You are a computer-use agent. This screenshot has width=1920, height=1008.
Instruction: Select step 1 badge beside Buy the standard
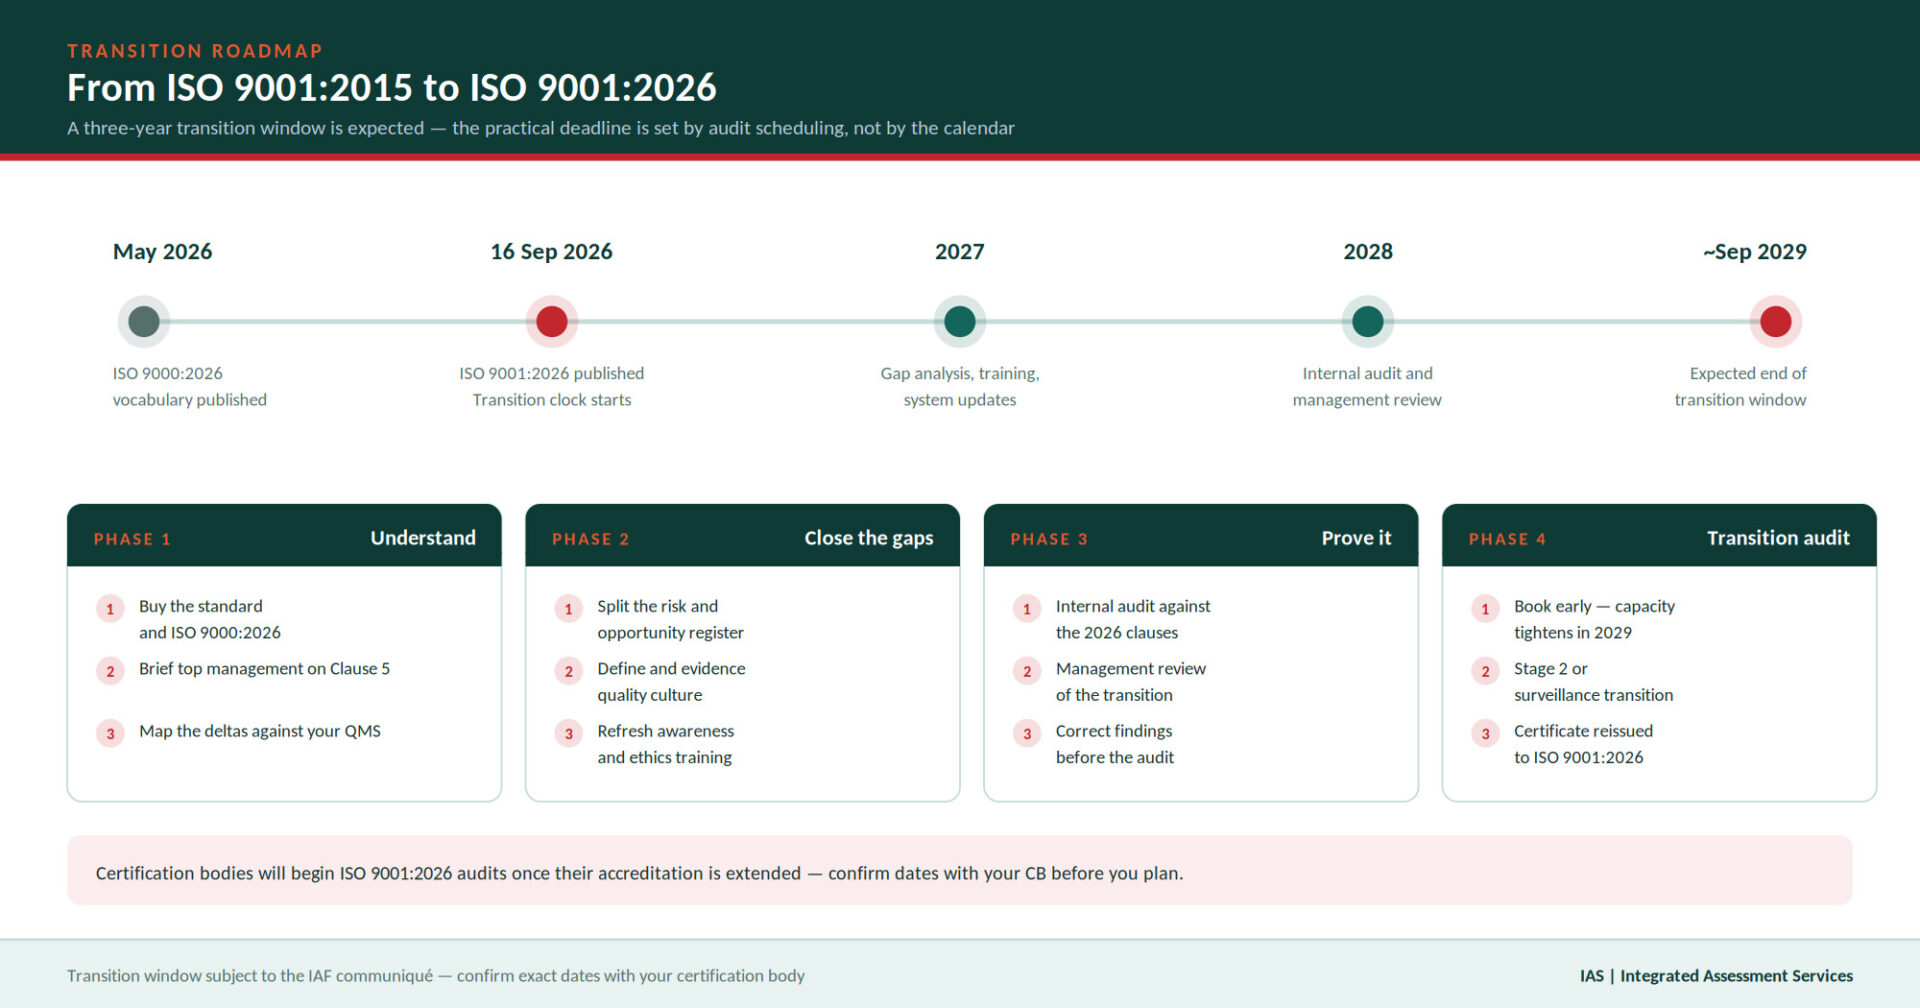pos(110,608)
